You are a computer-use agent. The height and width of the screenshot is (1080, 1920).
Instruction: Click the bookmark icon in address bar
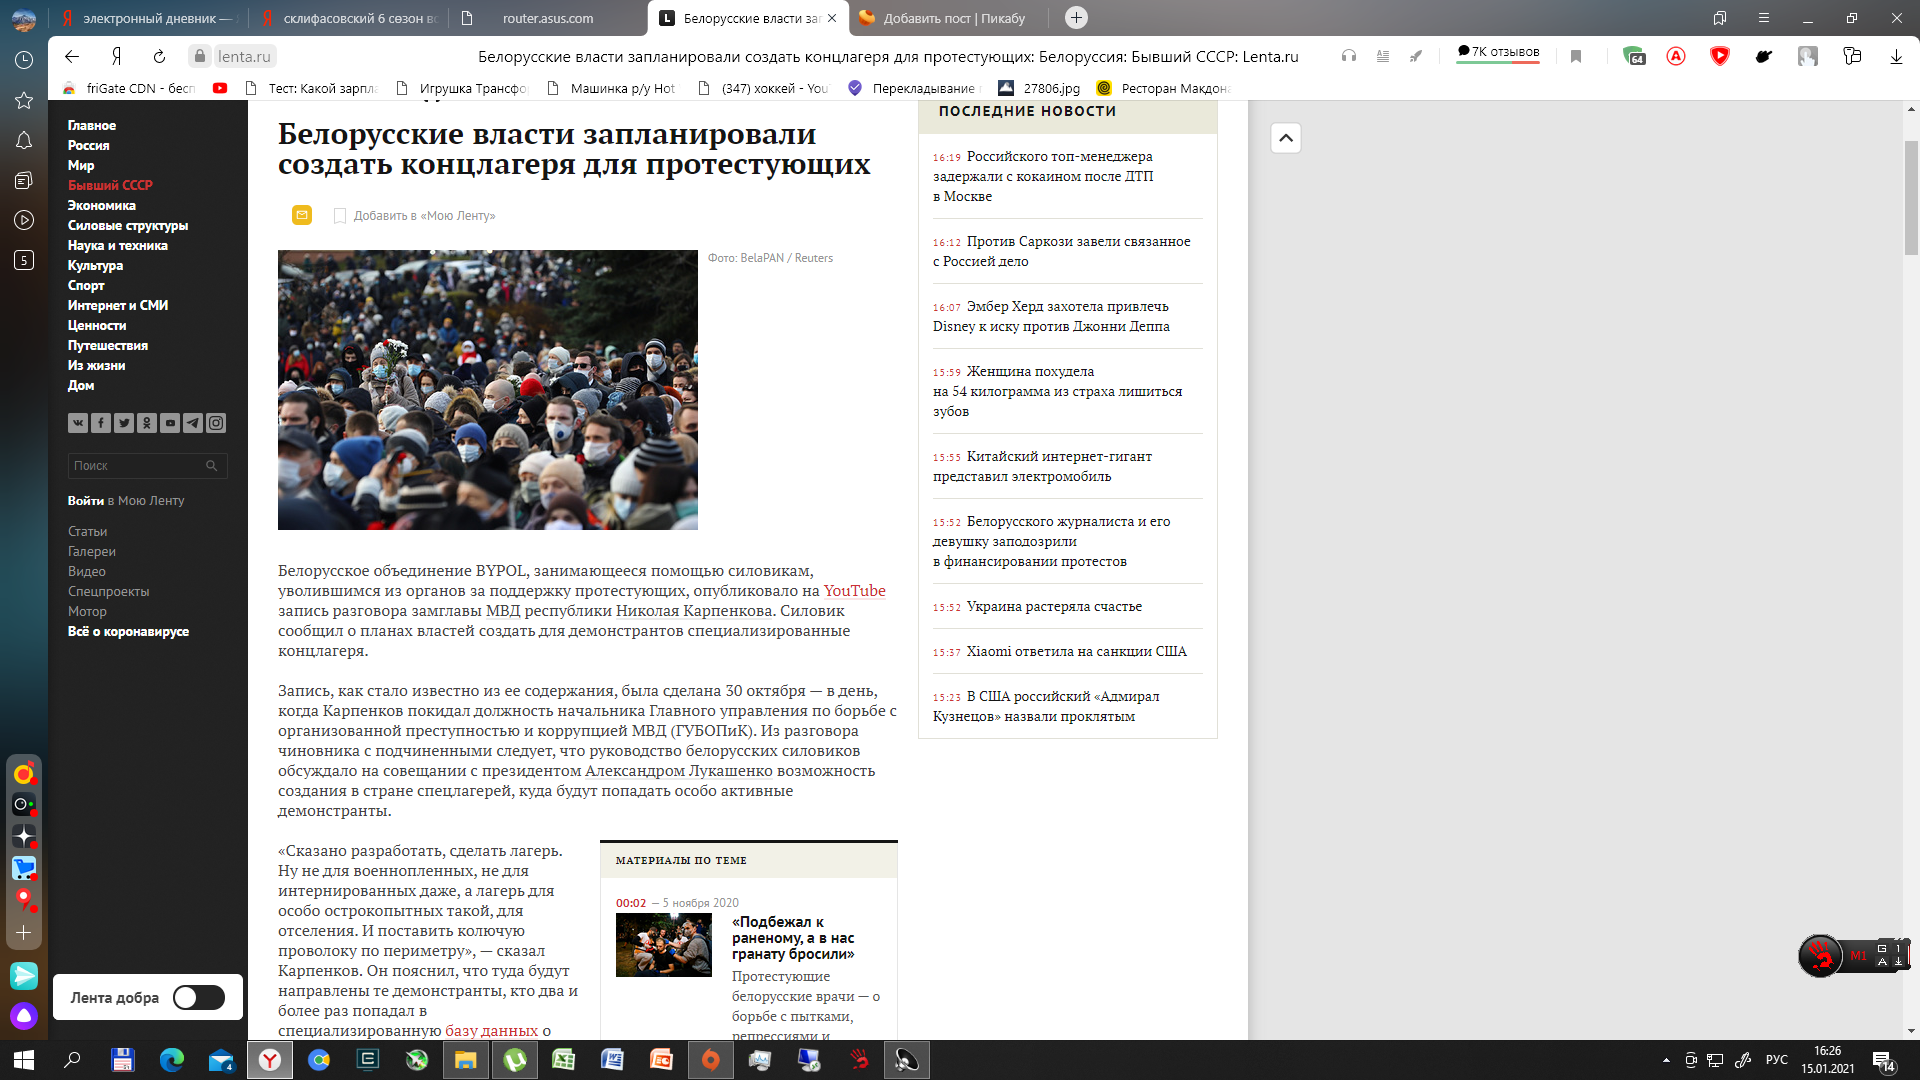pos(1576,57)
